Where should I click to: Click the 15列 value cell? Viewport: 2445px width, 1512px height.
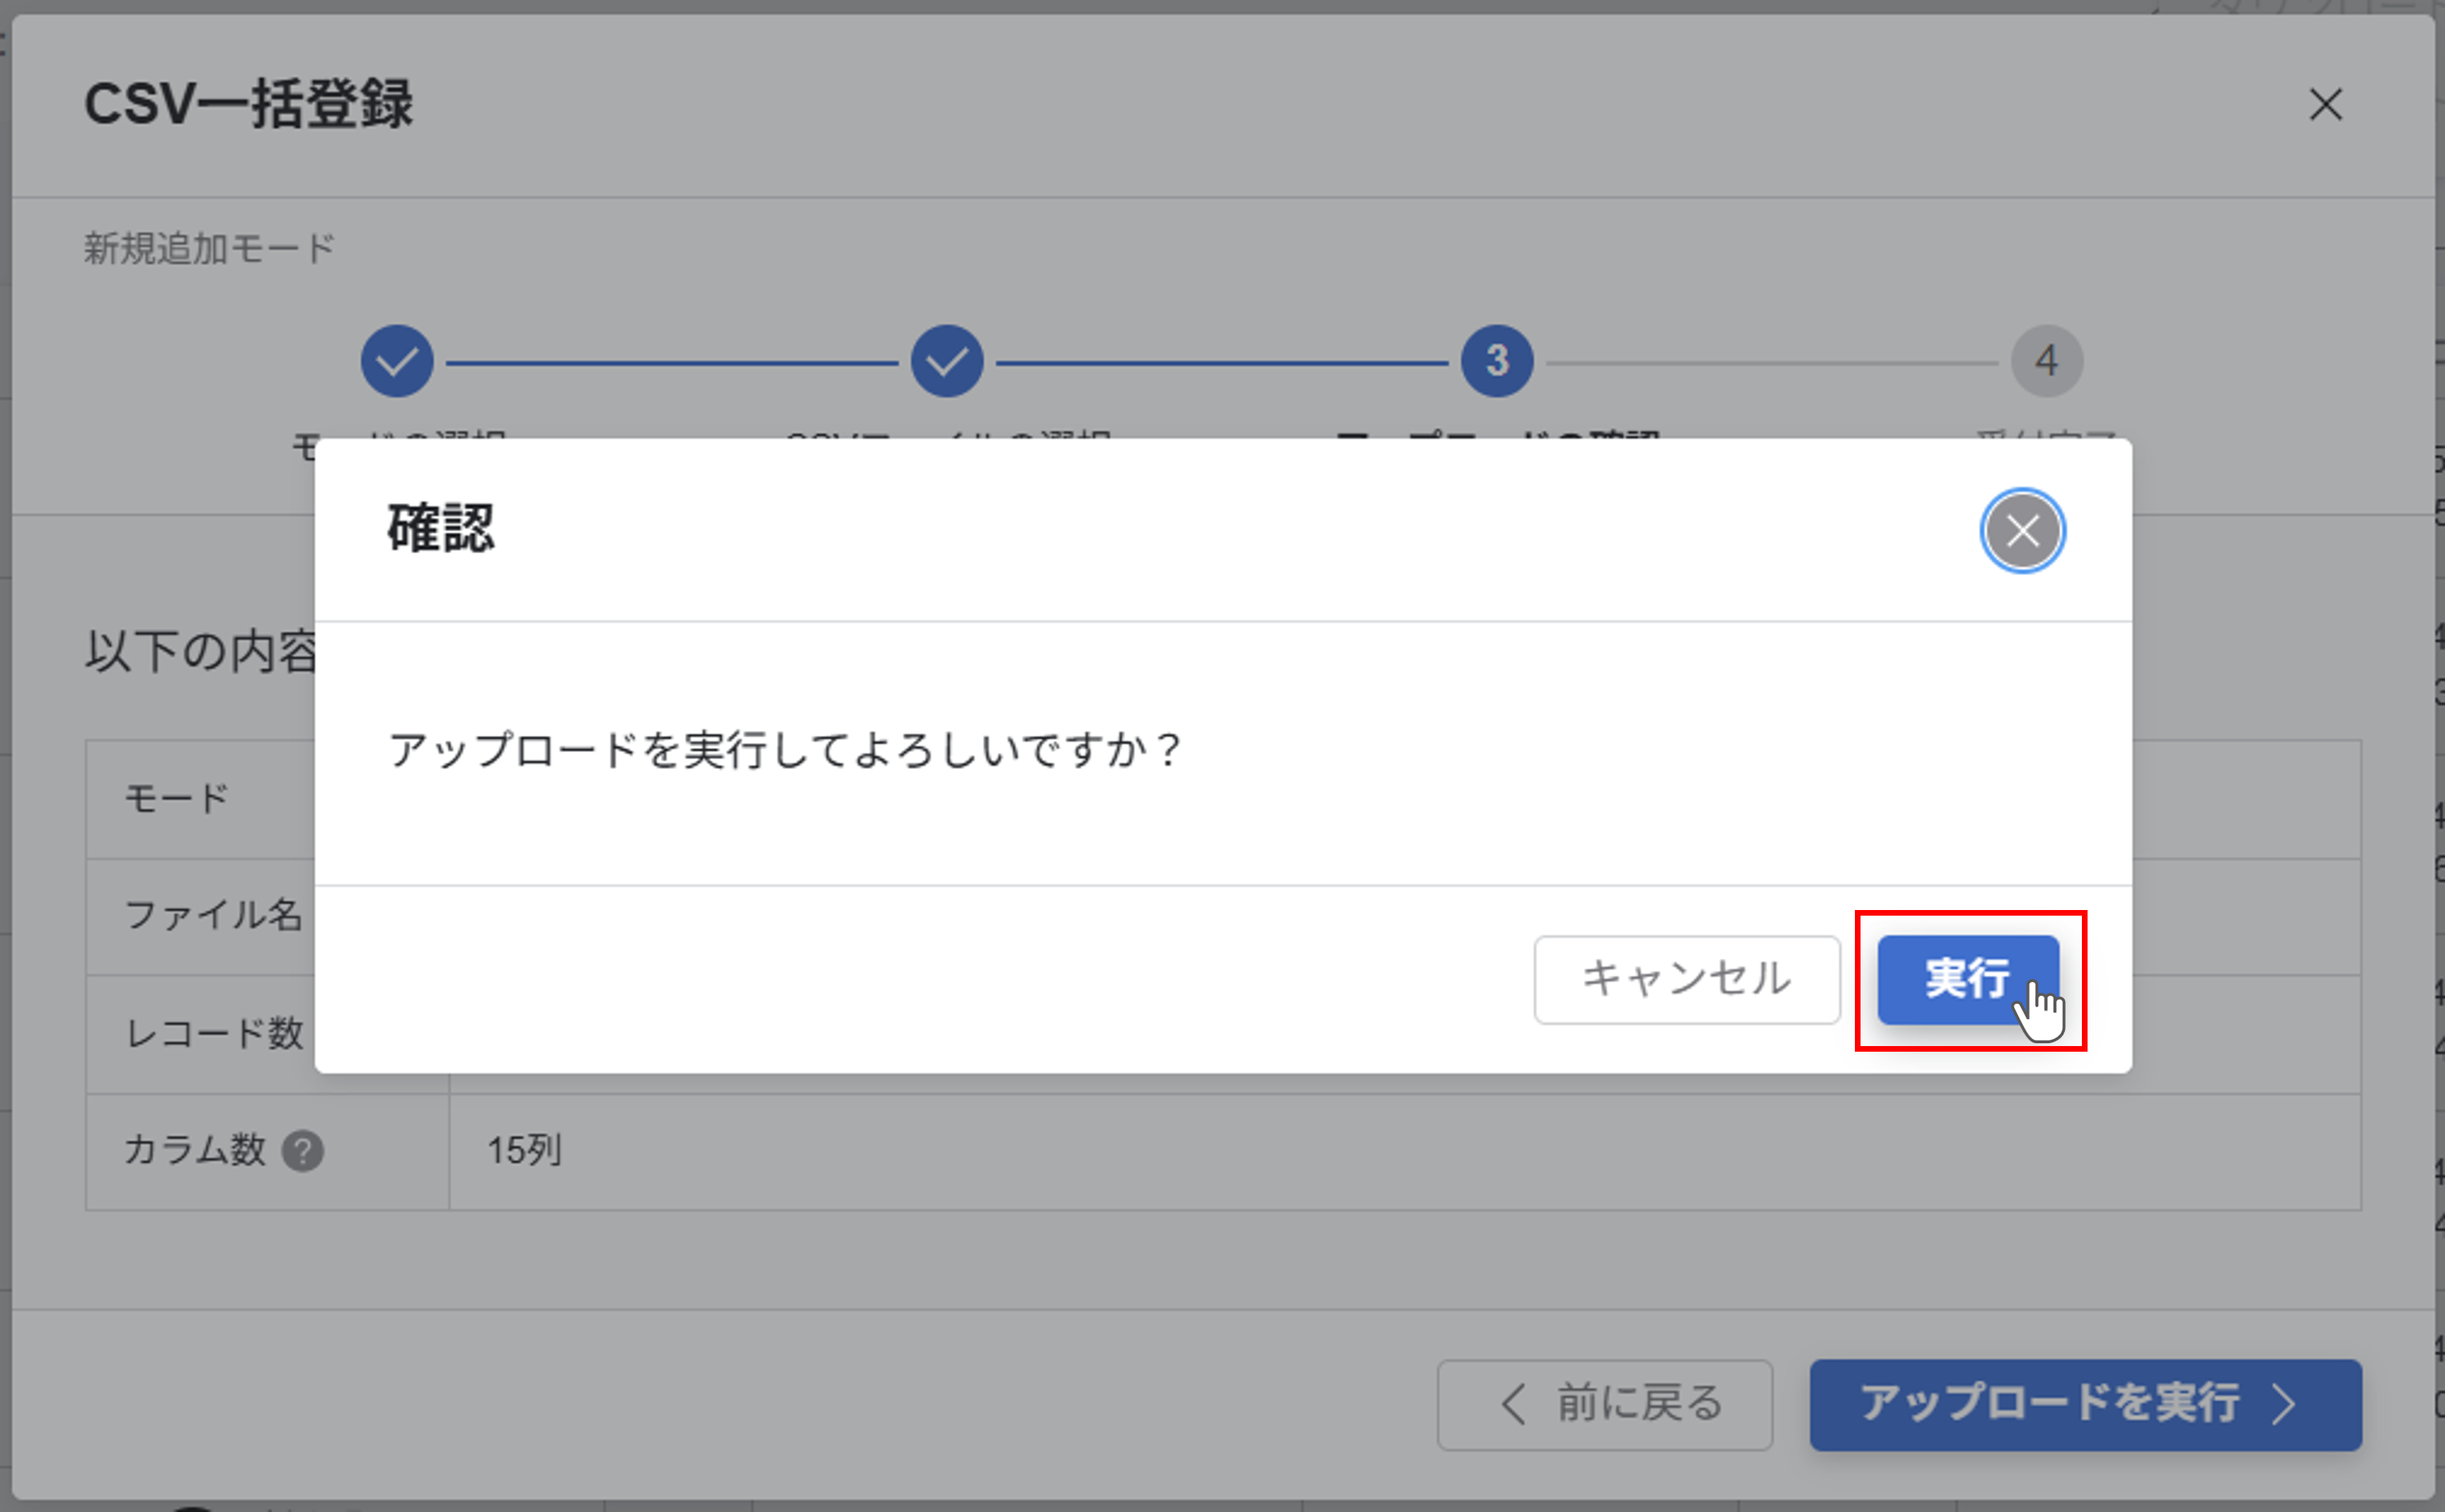(1405, 1151)
